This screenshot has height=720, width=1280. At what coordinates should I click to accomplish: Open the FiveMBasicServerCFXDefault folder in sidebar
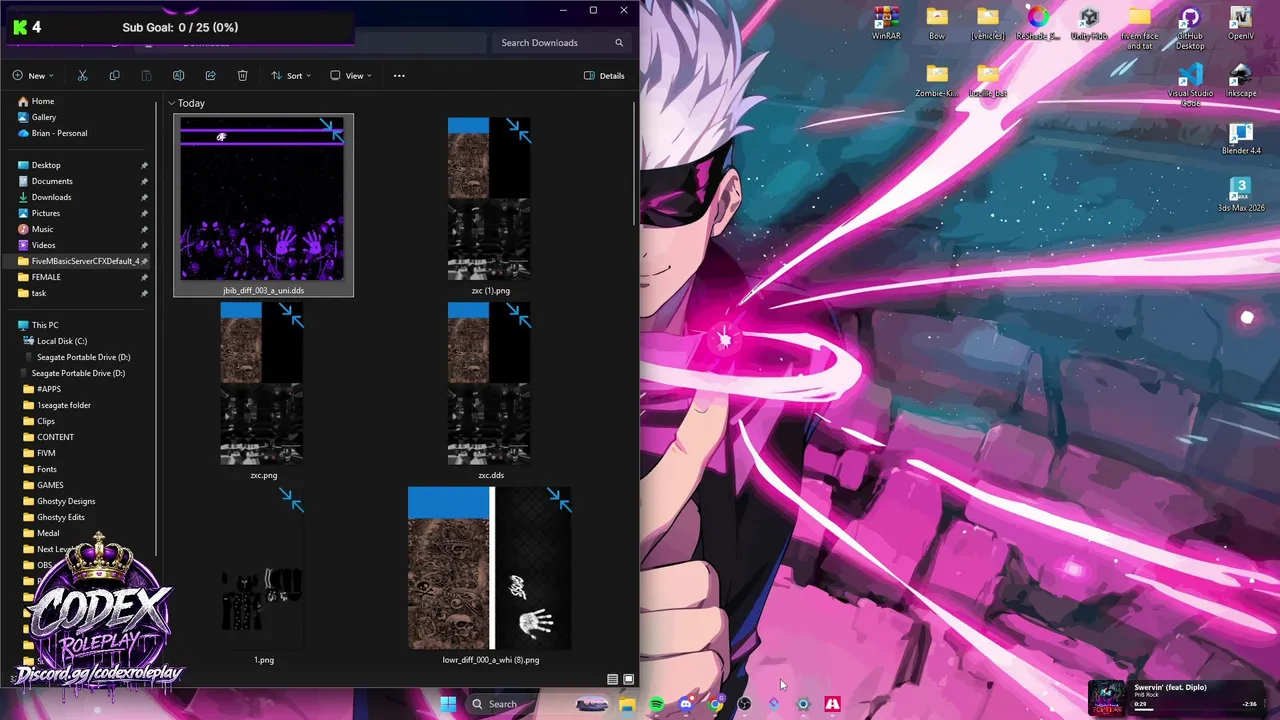coord(78,261)
